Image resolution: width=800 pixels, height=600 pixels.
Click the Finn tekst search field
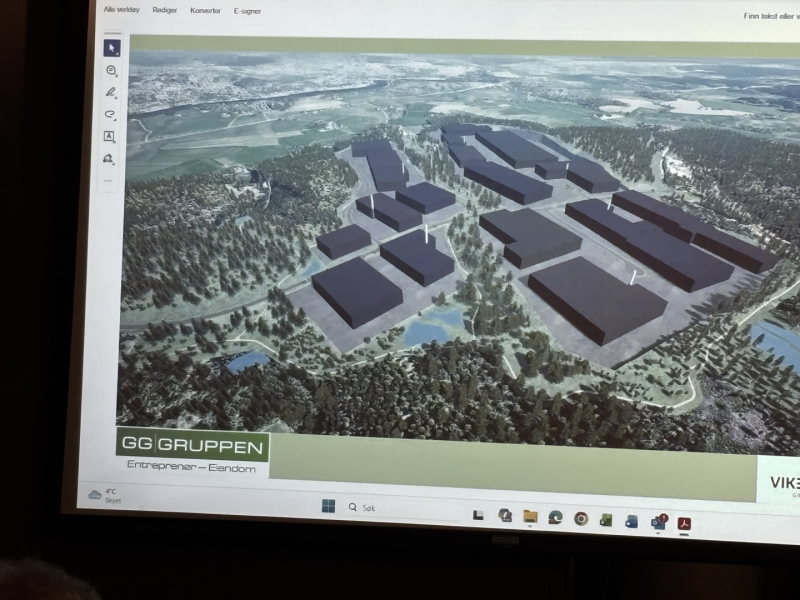click(x=768, y=16)
